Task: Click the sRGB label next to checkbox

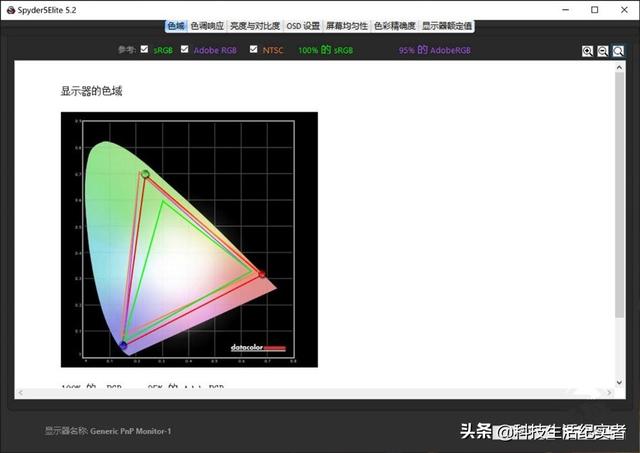Action: pyautogui.click(x=163, y=50)
